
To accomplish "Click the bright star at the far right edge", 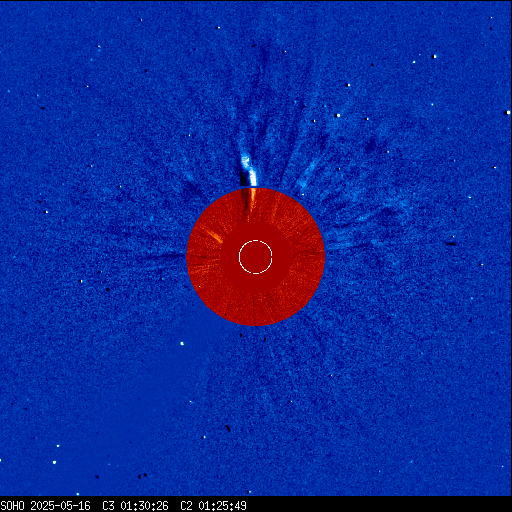I will tap(508, 113).
